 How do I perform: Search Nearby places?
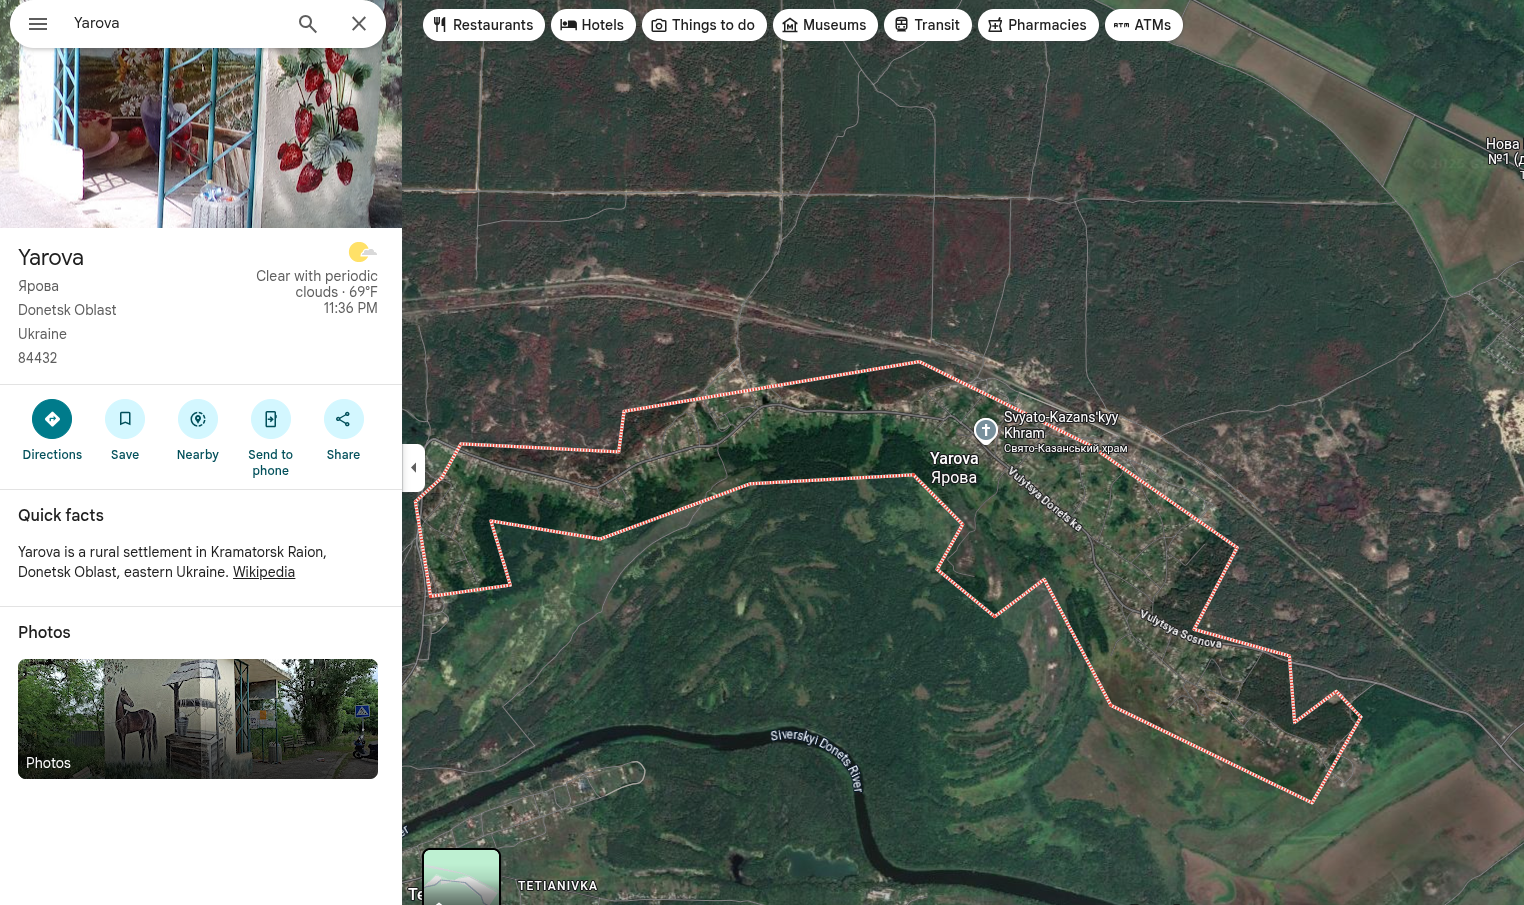click(198, 431)
